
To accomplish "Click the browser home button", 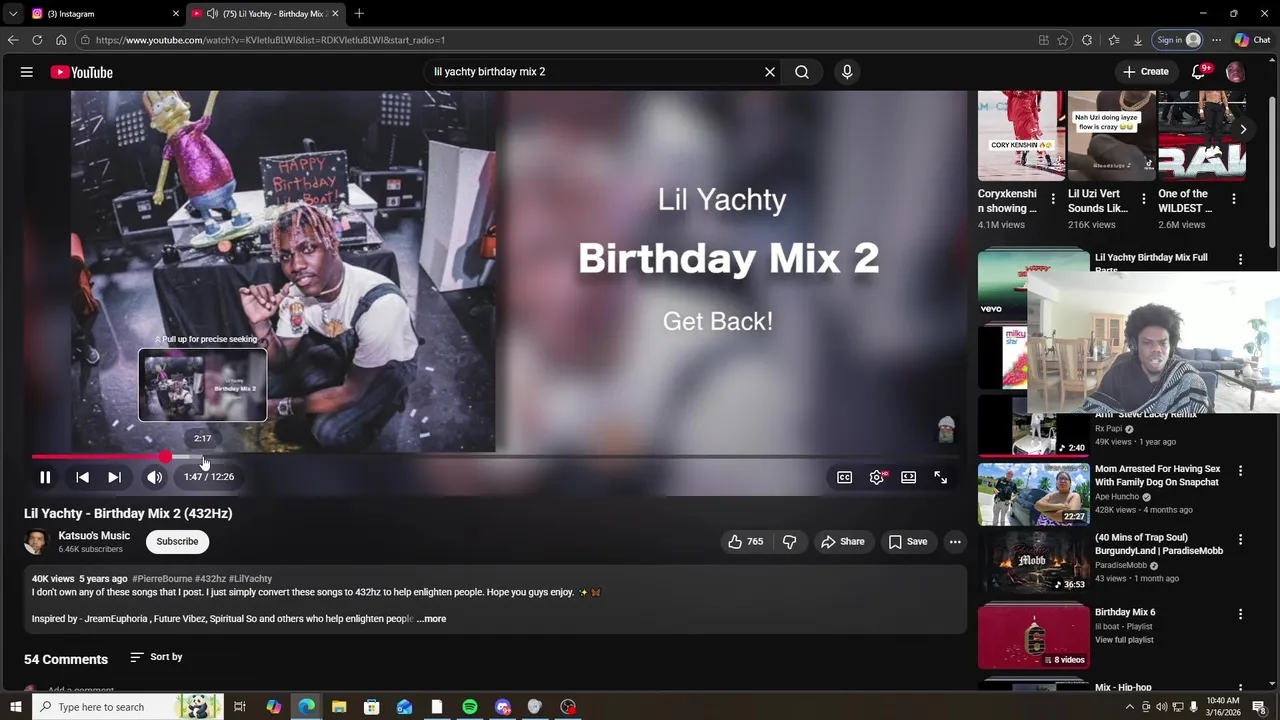I will pyautogui.click(x=61, y=40).
